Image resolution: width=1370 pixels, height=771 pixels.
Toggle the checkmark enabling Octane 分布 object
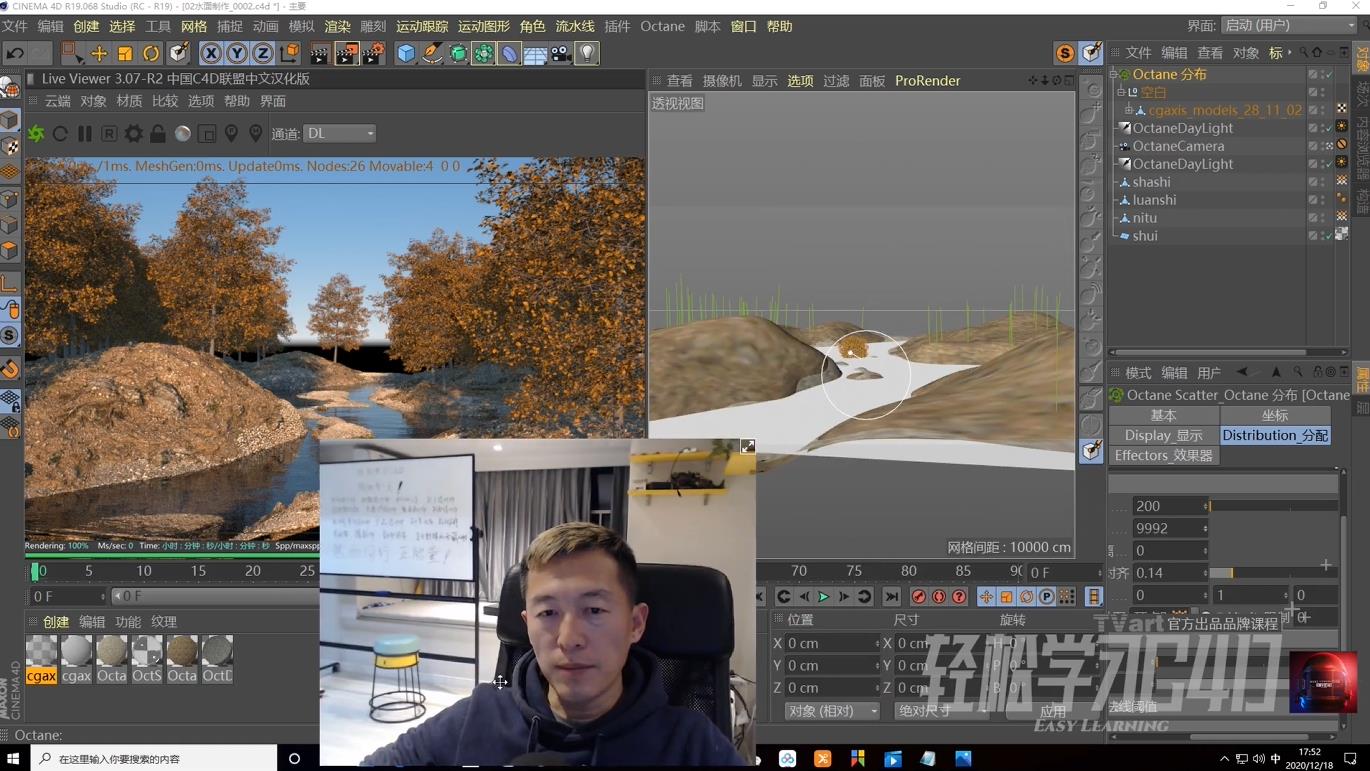coord(1329,74)
